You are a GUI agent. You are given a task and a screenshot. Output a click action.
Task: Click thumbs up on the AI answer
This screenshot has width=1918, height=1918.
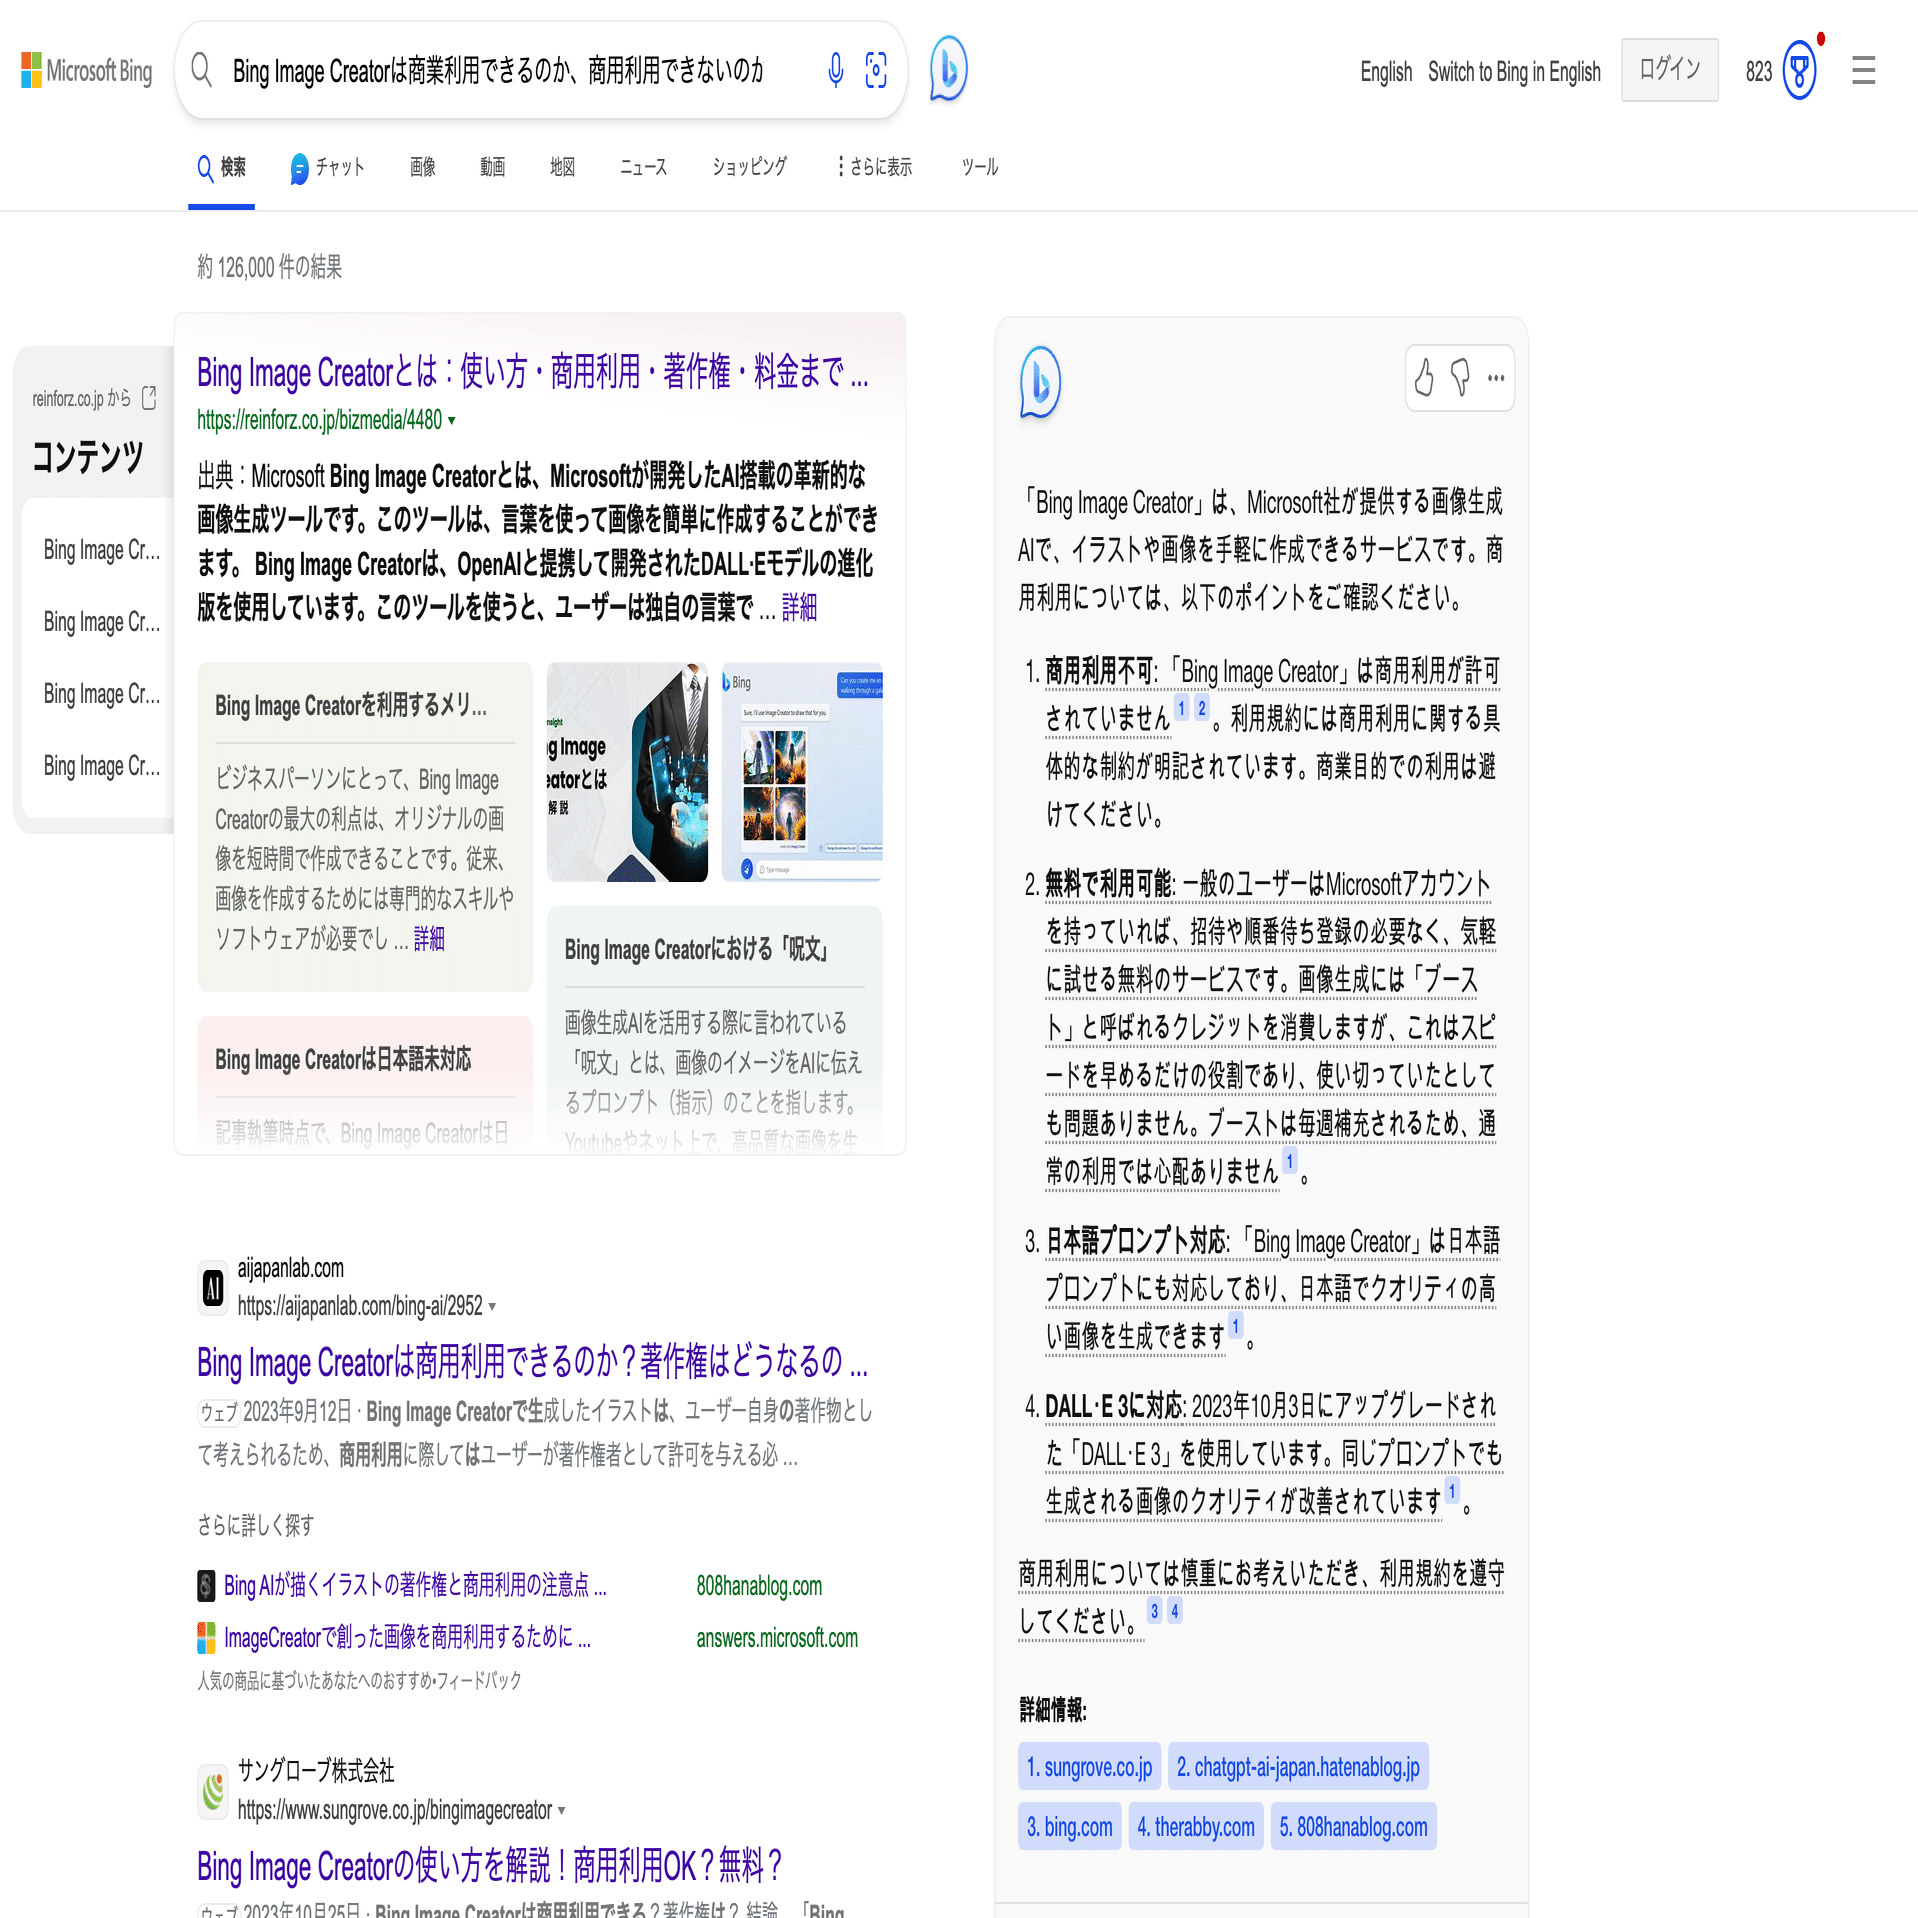[1424, 378]
